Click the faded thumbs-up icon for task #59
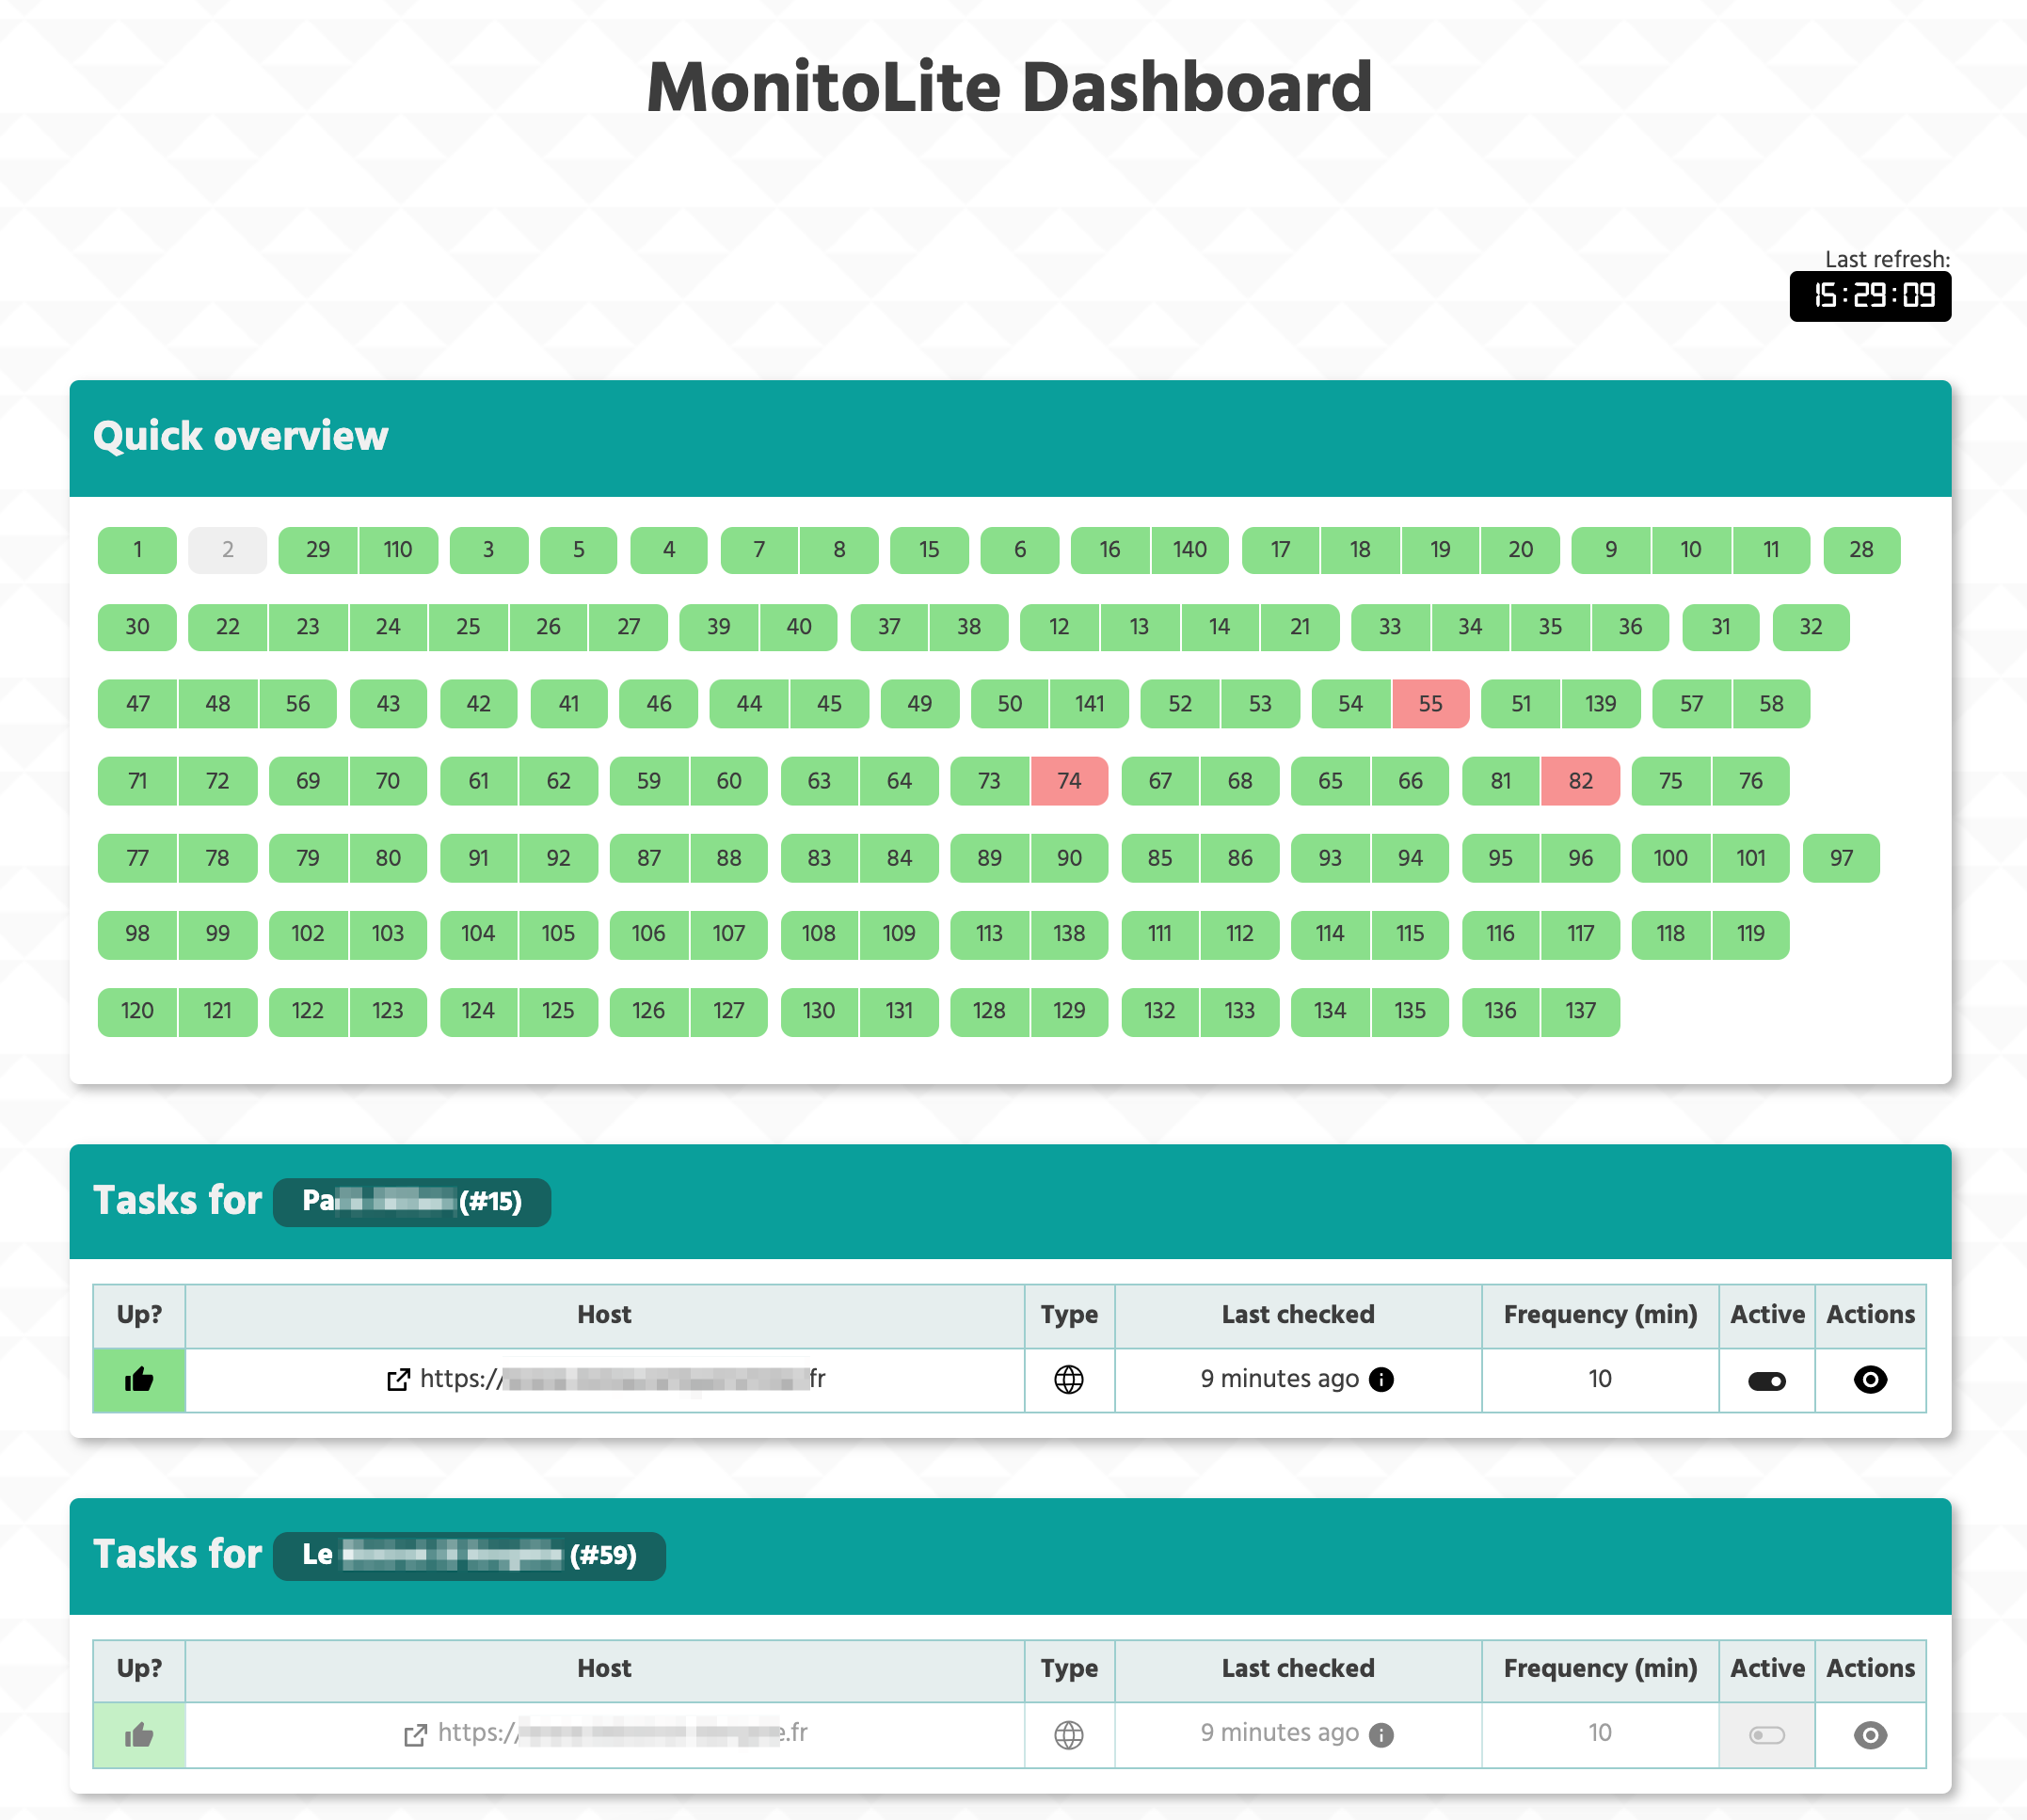 coord(139,1734)
